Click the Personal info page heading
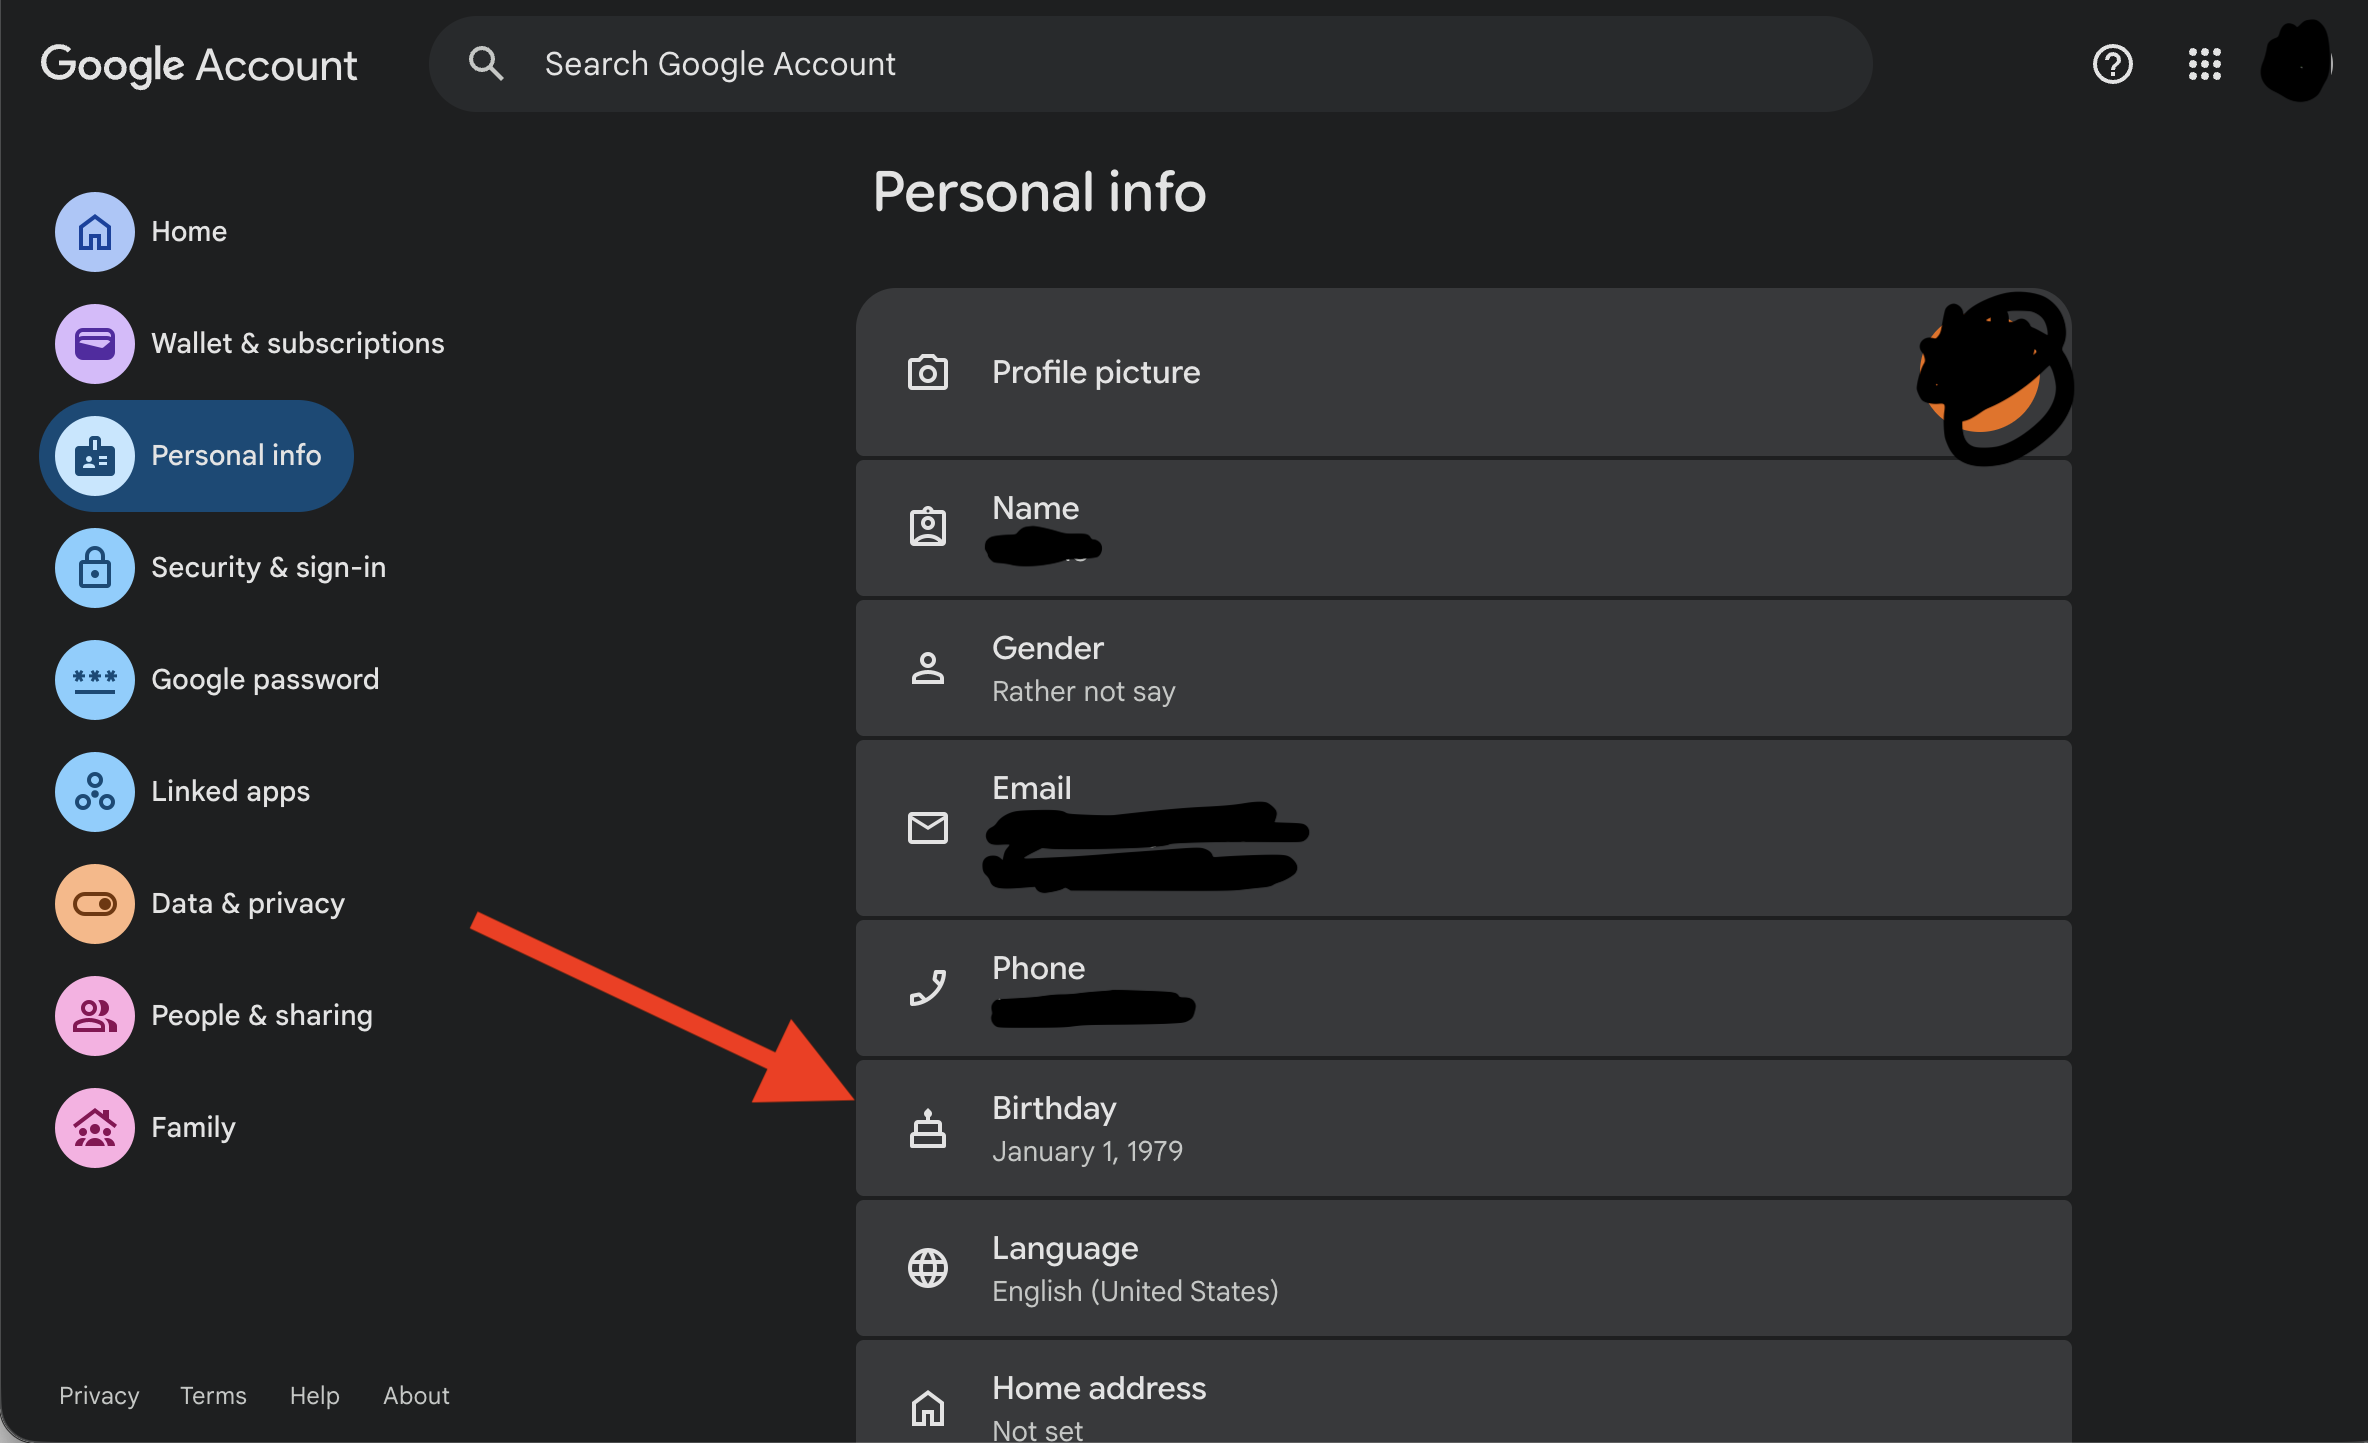Image resolution: width=2368 pixels, height=1443 pixels. (x=1040, y=191)
